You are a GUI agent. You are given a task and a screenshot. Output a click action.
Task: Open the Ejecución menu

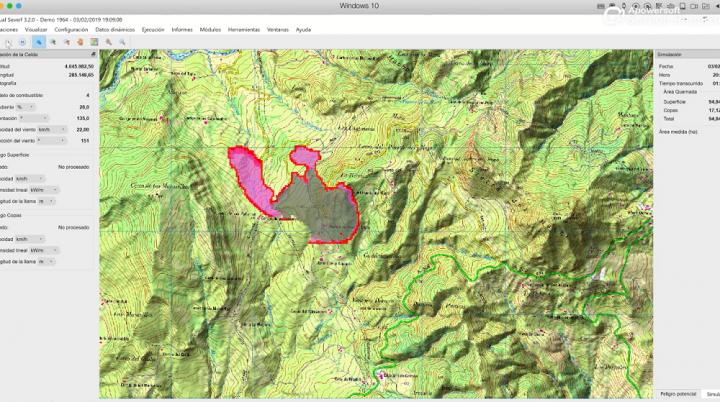coord(153,30)
